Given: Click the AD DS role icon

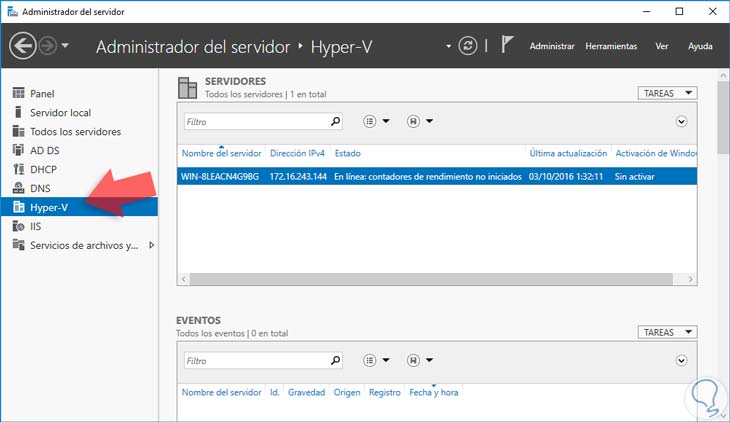Looking at the screenshot, I should coord(19,150).
